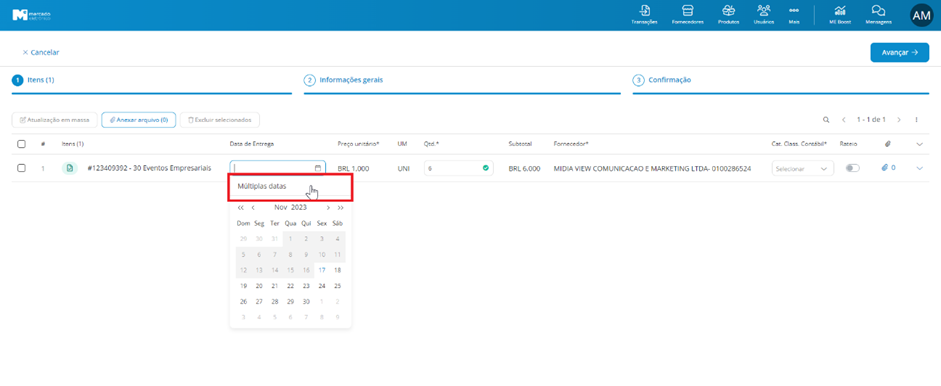The height and width of the screenshot is (386, 941).
Task: Click the Preço unitário* column header
Action: tap(359, 144)
